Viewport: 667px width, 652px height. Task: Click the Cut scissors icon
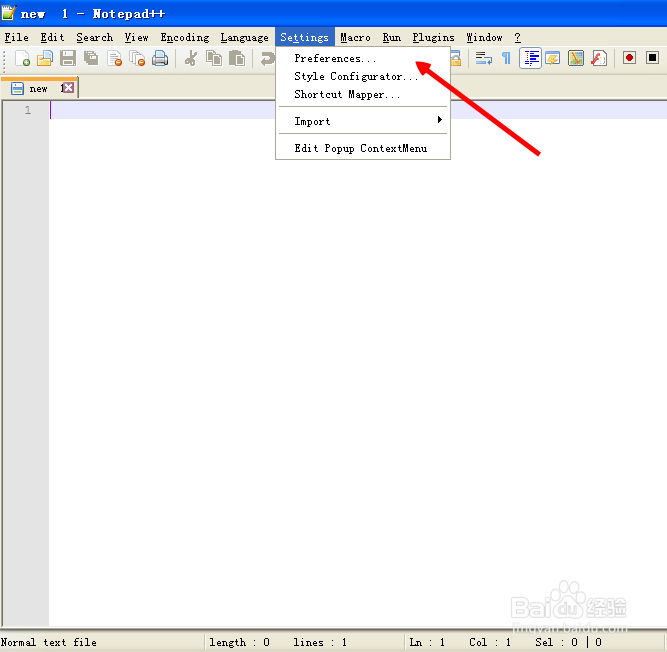point(191,58)
